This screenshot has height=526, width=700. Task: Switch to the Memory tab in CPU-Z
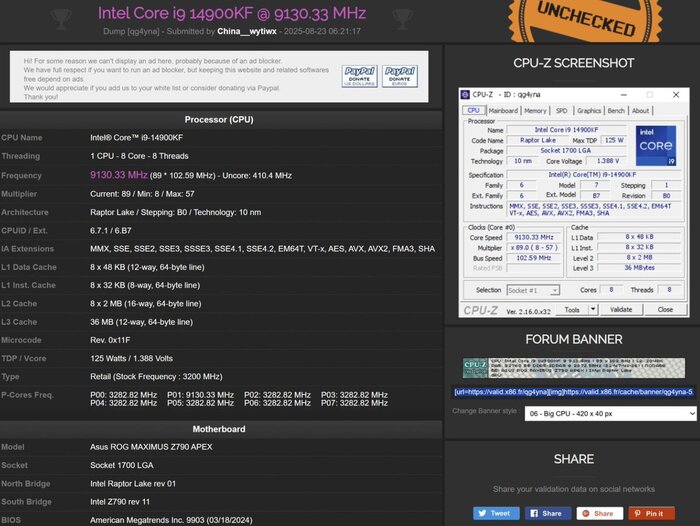535,111
